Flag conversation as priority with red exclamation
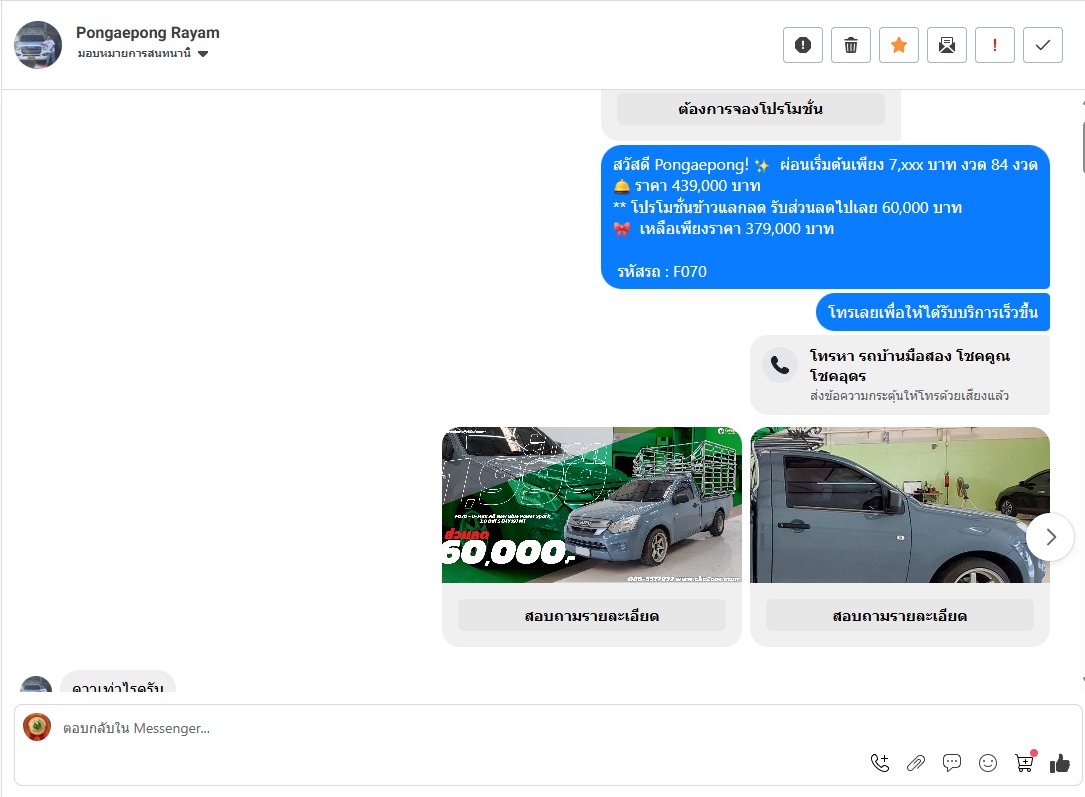Screen dimensions: 1085x797 995,45
